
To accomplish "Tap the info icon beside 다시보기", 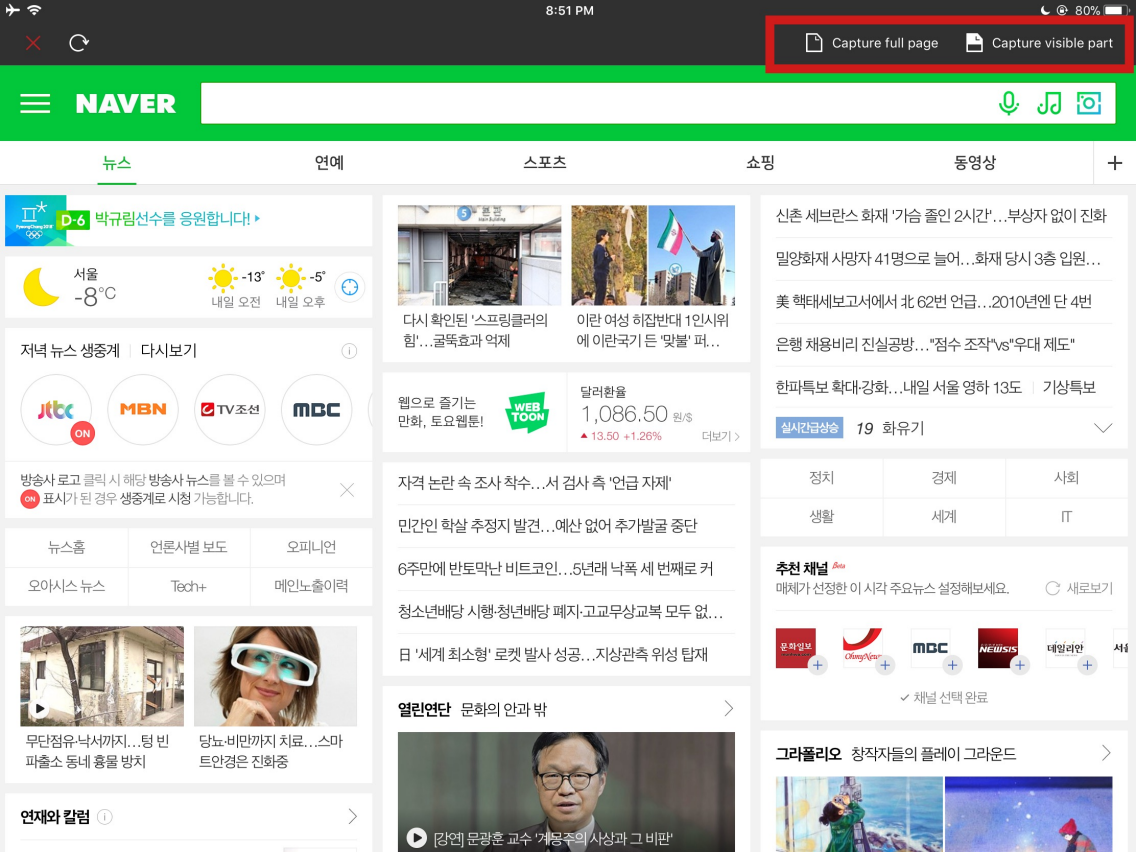I will point(349,351).
